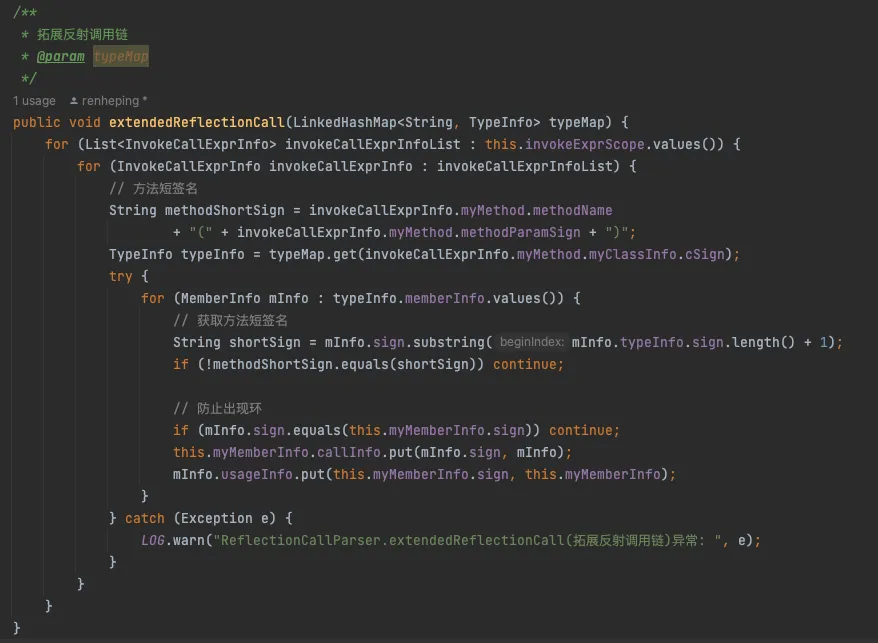Screen dimensions: 878x643
Task: Select highlighted typeMap in the Javadoc comment
Action: point(121,57)
